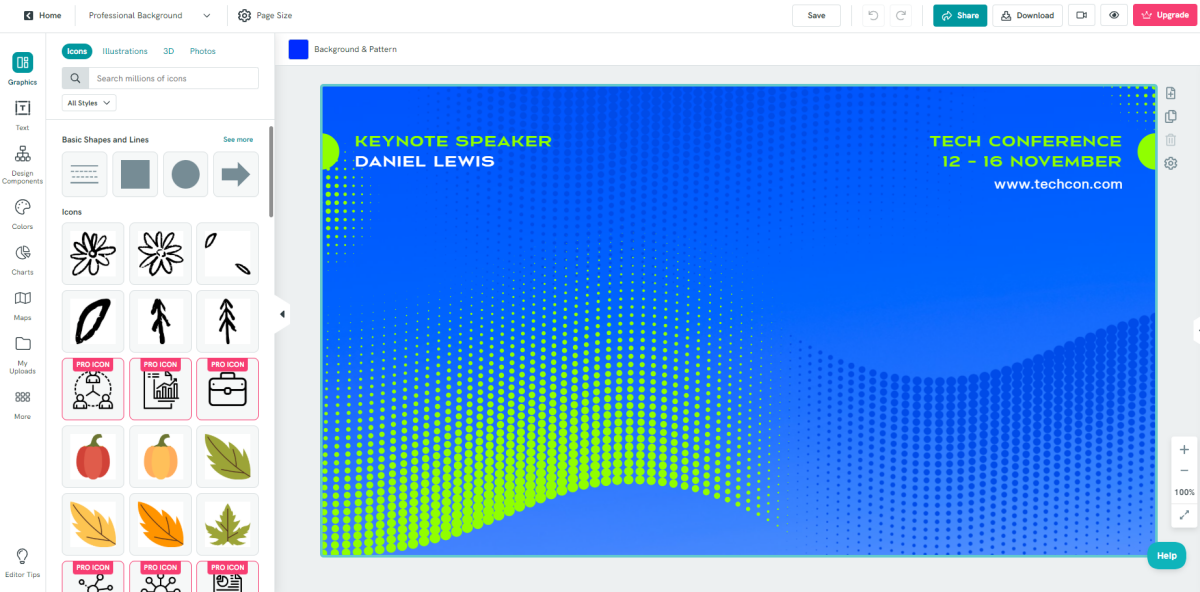Delete page using trash icon
The image size is (1200, 592).
point(1171,140)
